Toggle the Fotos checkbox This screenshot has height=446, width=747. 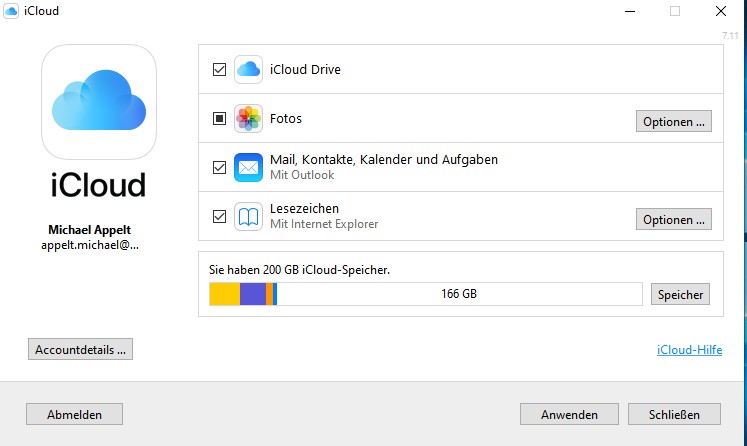tap(220, 119)
